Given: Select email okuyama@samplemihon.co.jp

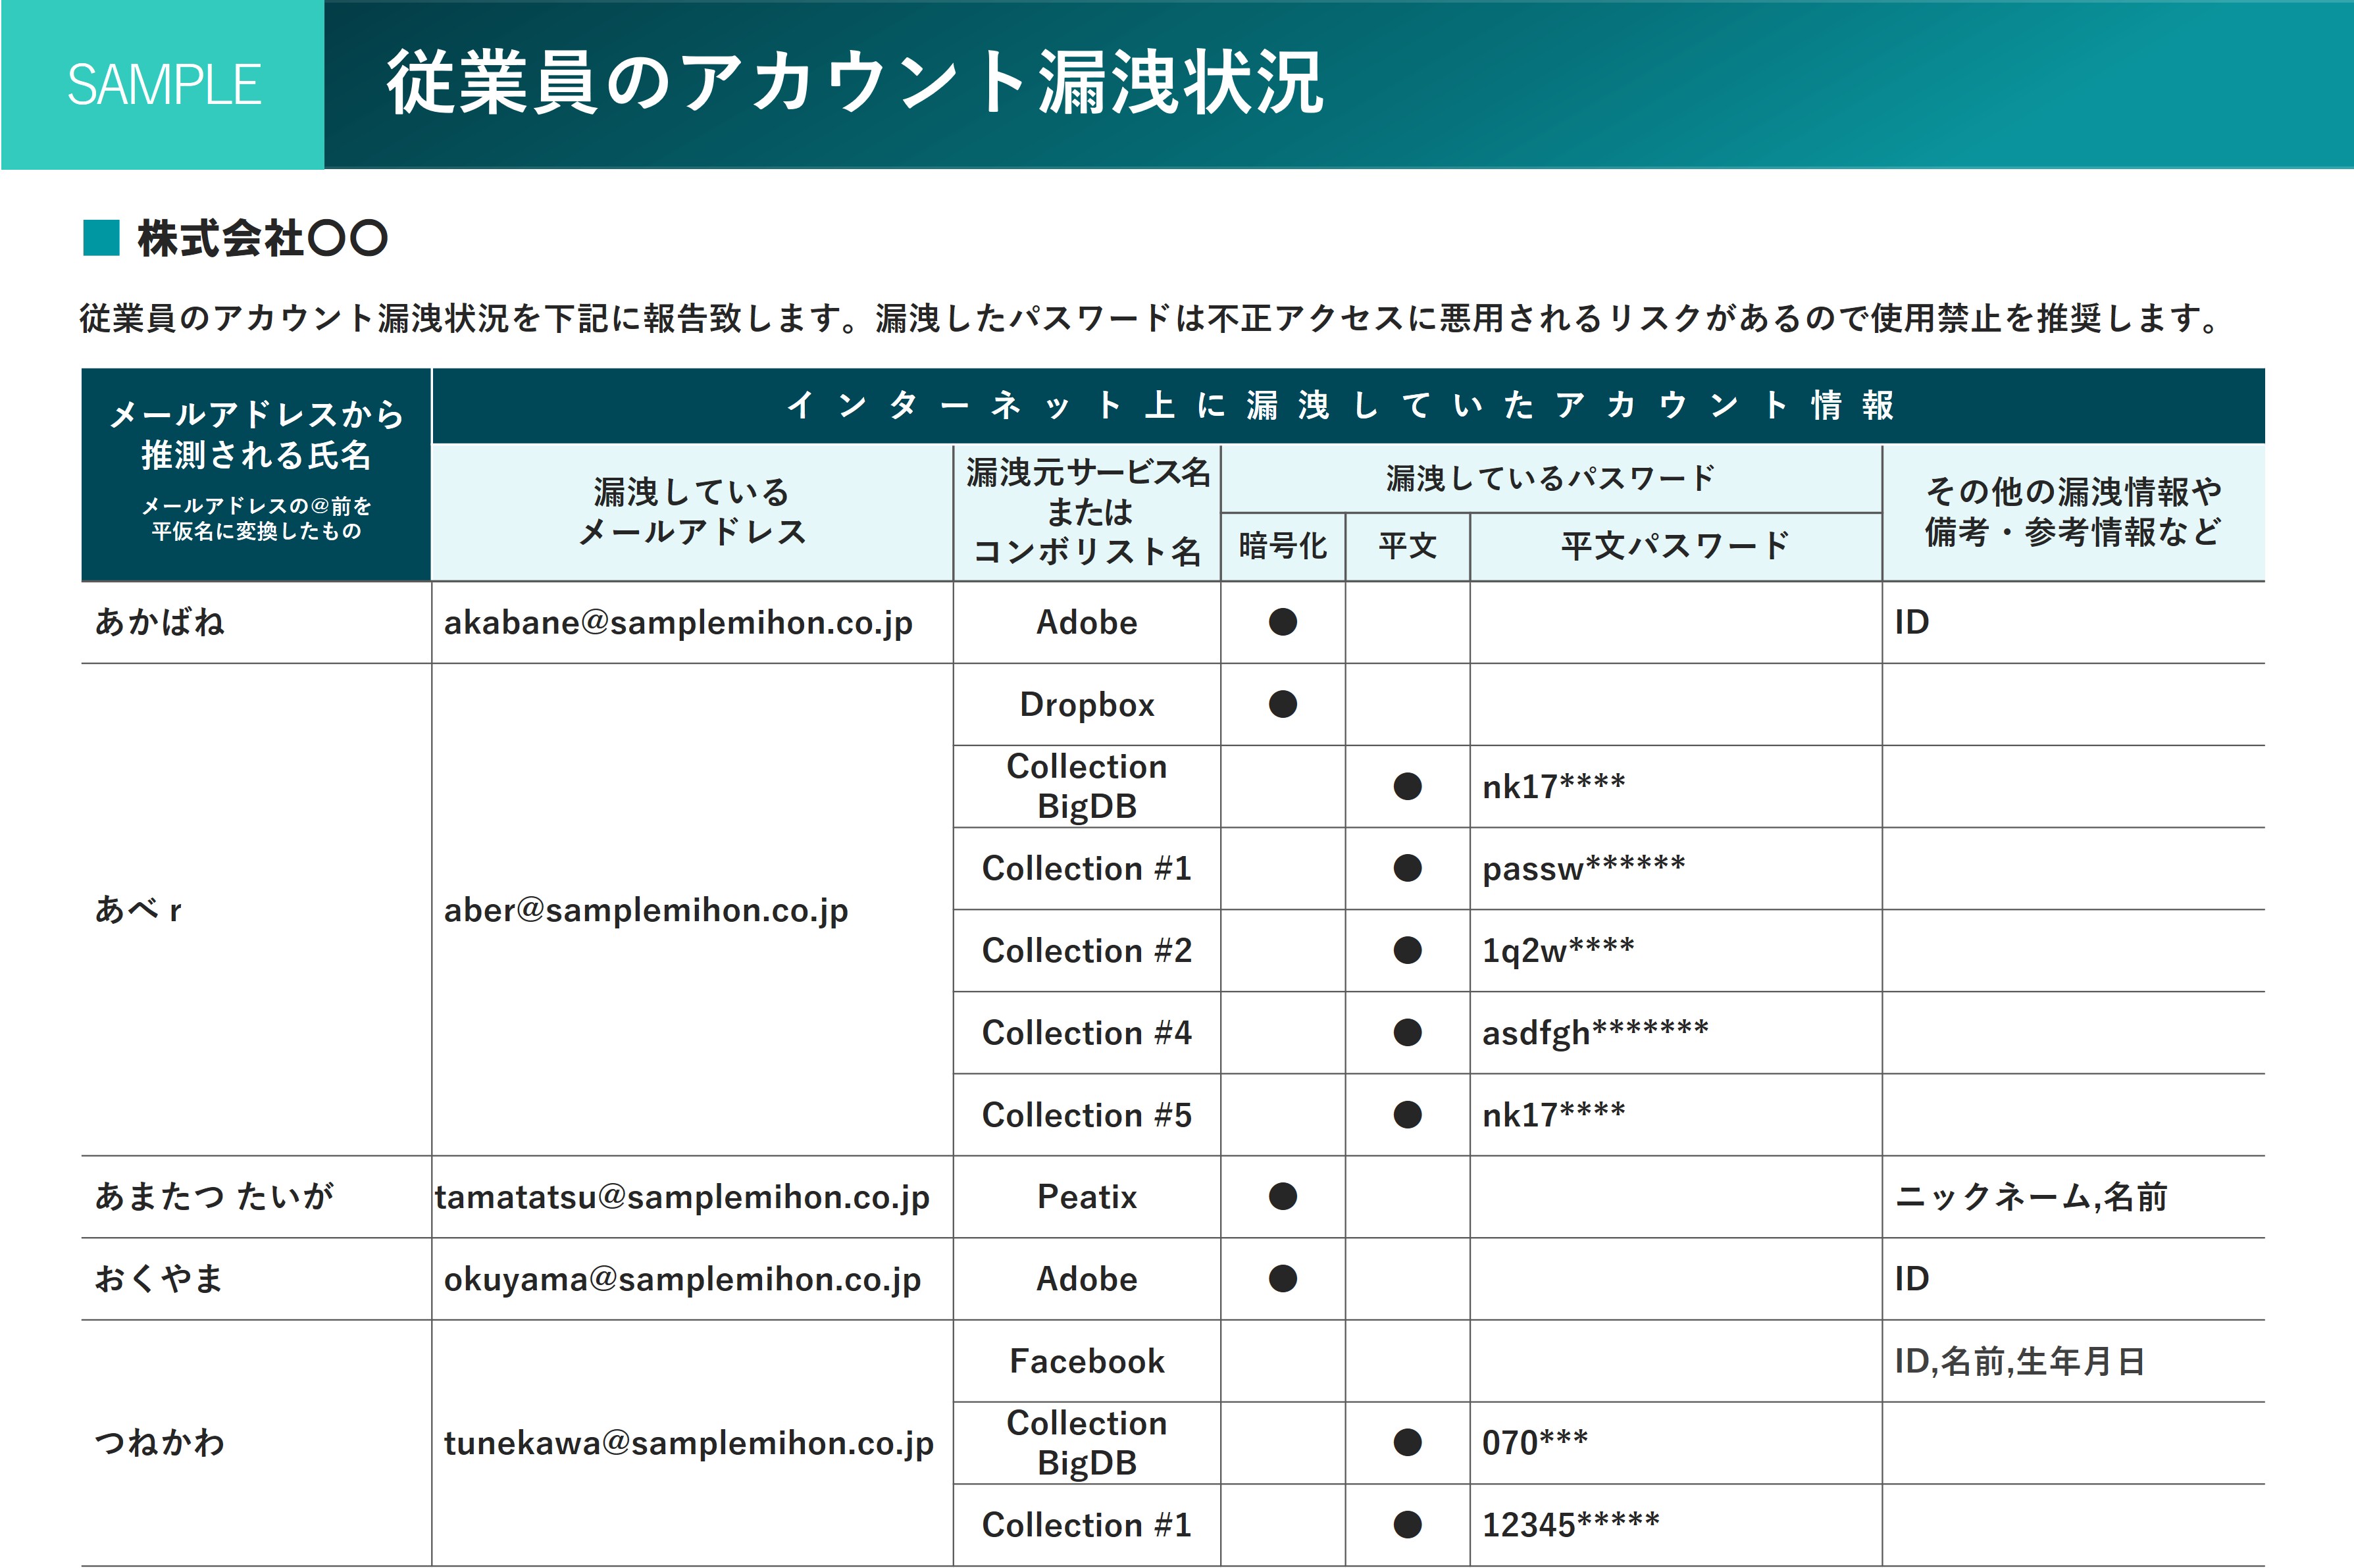Looking at the screenshot, I should (682, 1279).
